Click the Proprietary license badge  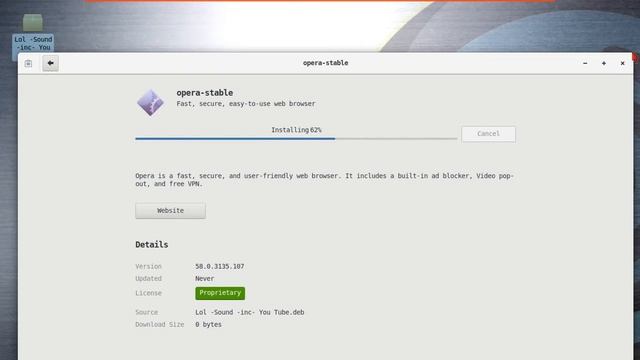[x=220, y=293]
